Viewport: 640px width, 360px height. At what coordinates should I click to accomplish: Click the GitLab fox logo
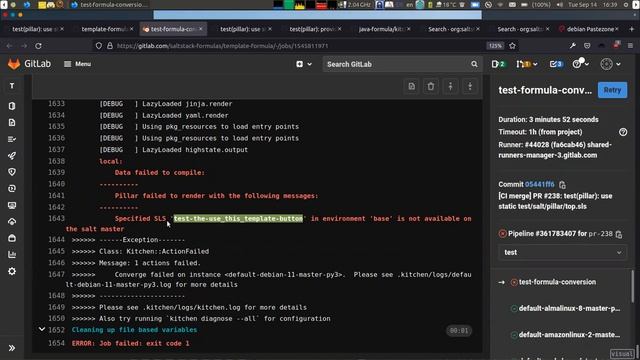pyautogui.click(x=14, y=64)
